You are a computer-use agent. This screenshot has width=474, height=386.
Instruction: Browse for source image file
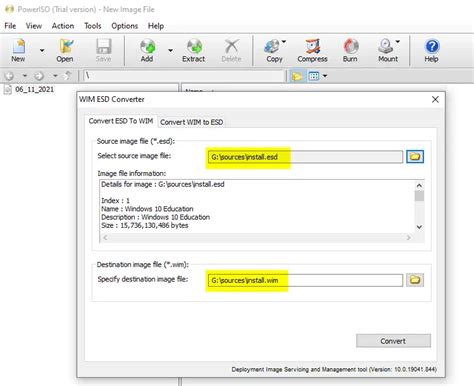pos(415,156)
